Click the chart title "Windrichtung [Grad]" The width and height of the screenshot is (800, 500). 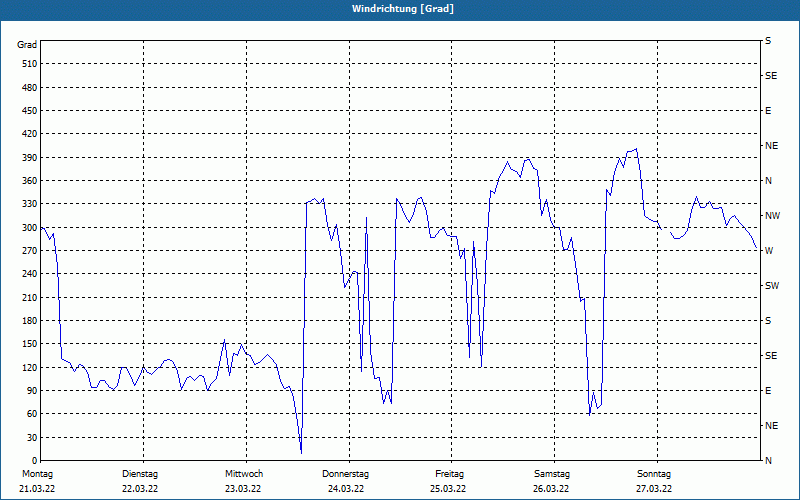click(x=403, y=9)
